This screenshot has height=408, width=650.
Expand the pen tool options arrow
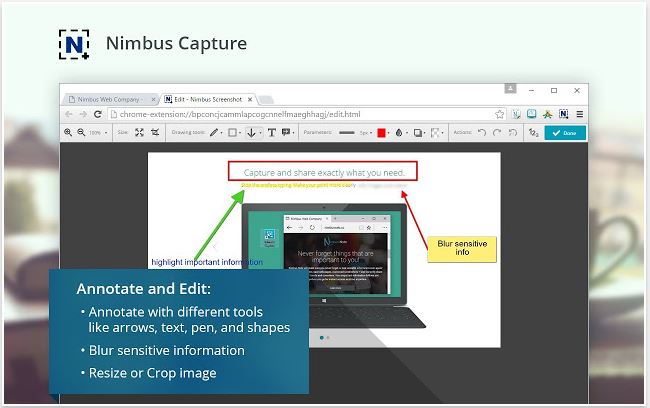(x=221, y=133)
